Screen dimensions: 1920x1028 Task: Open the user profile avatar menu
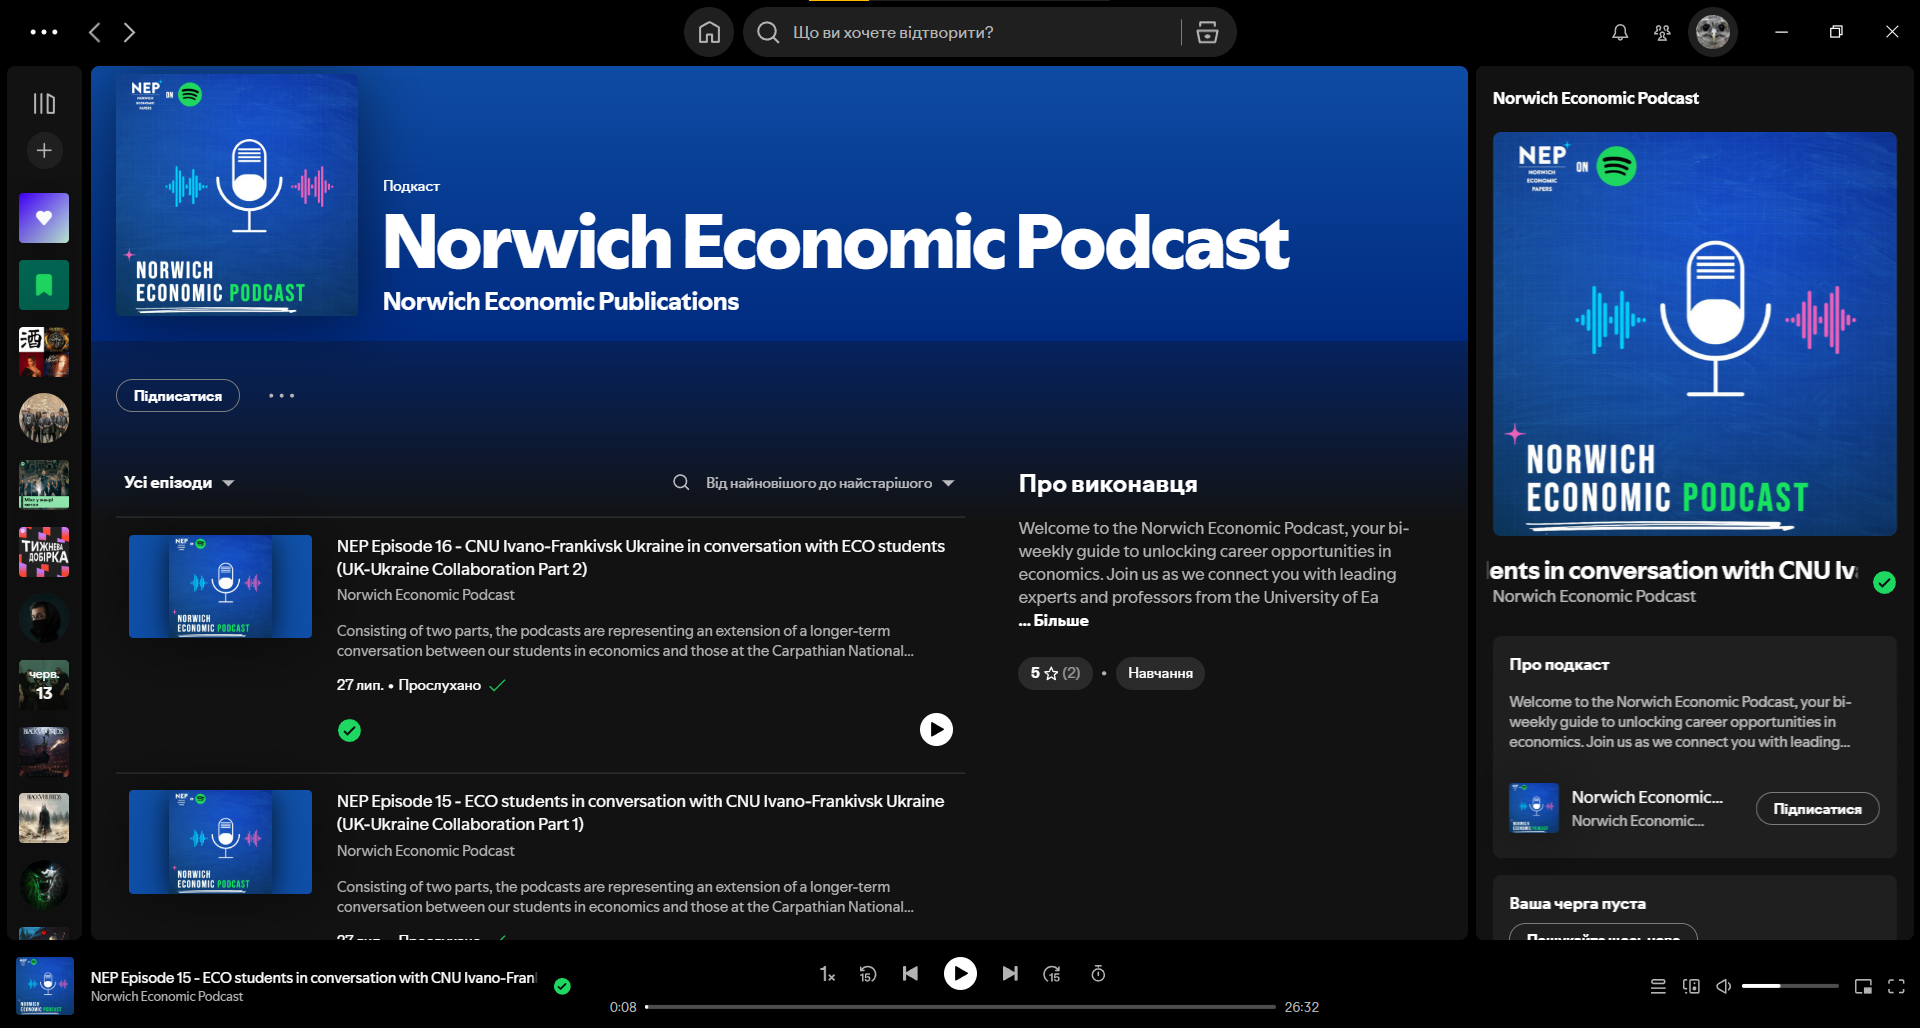[x=1713, y=32]
